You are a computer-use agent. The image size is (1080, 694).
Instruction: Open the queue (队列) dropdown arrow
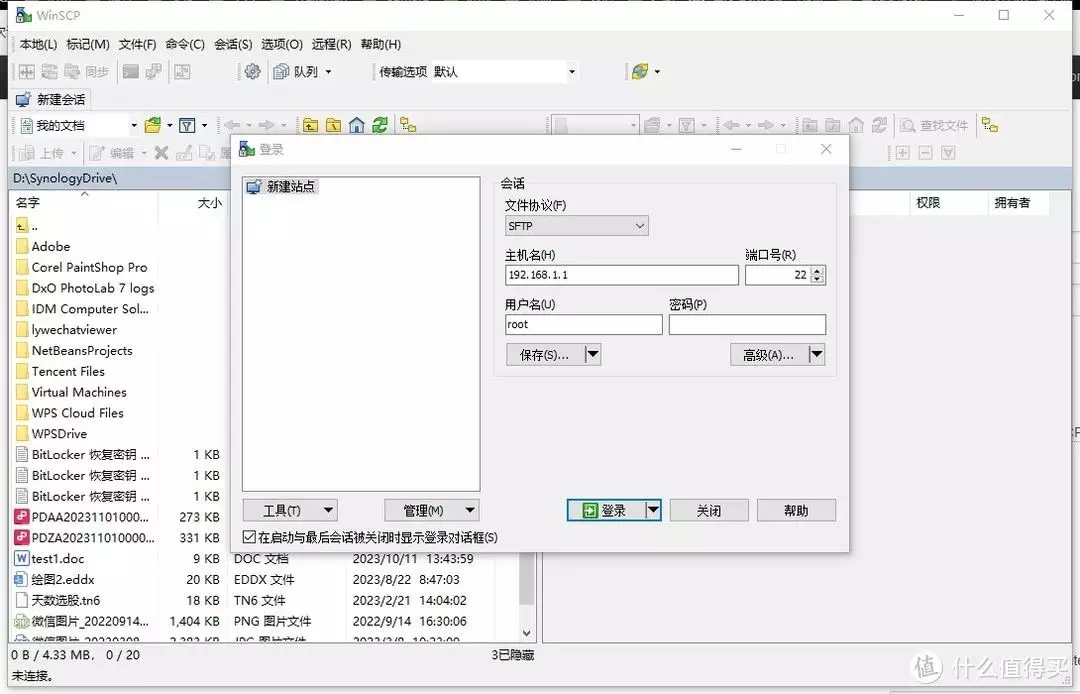point(329,72)
